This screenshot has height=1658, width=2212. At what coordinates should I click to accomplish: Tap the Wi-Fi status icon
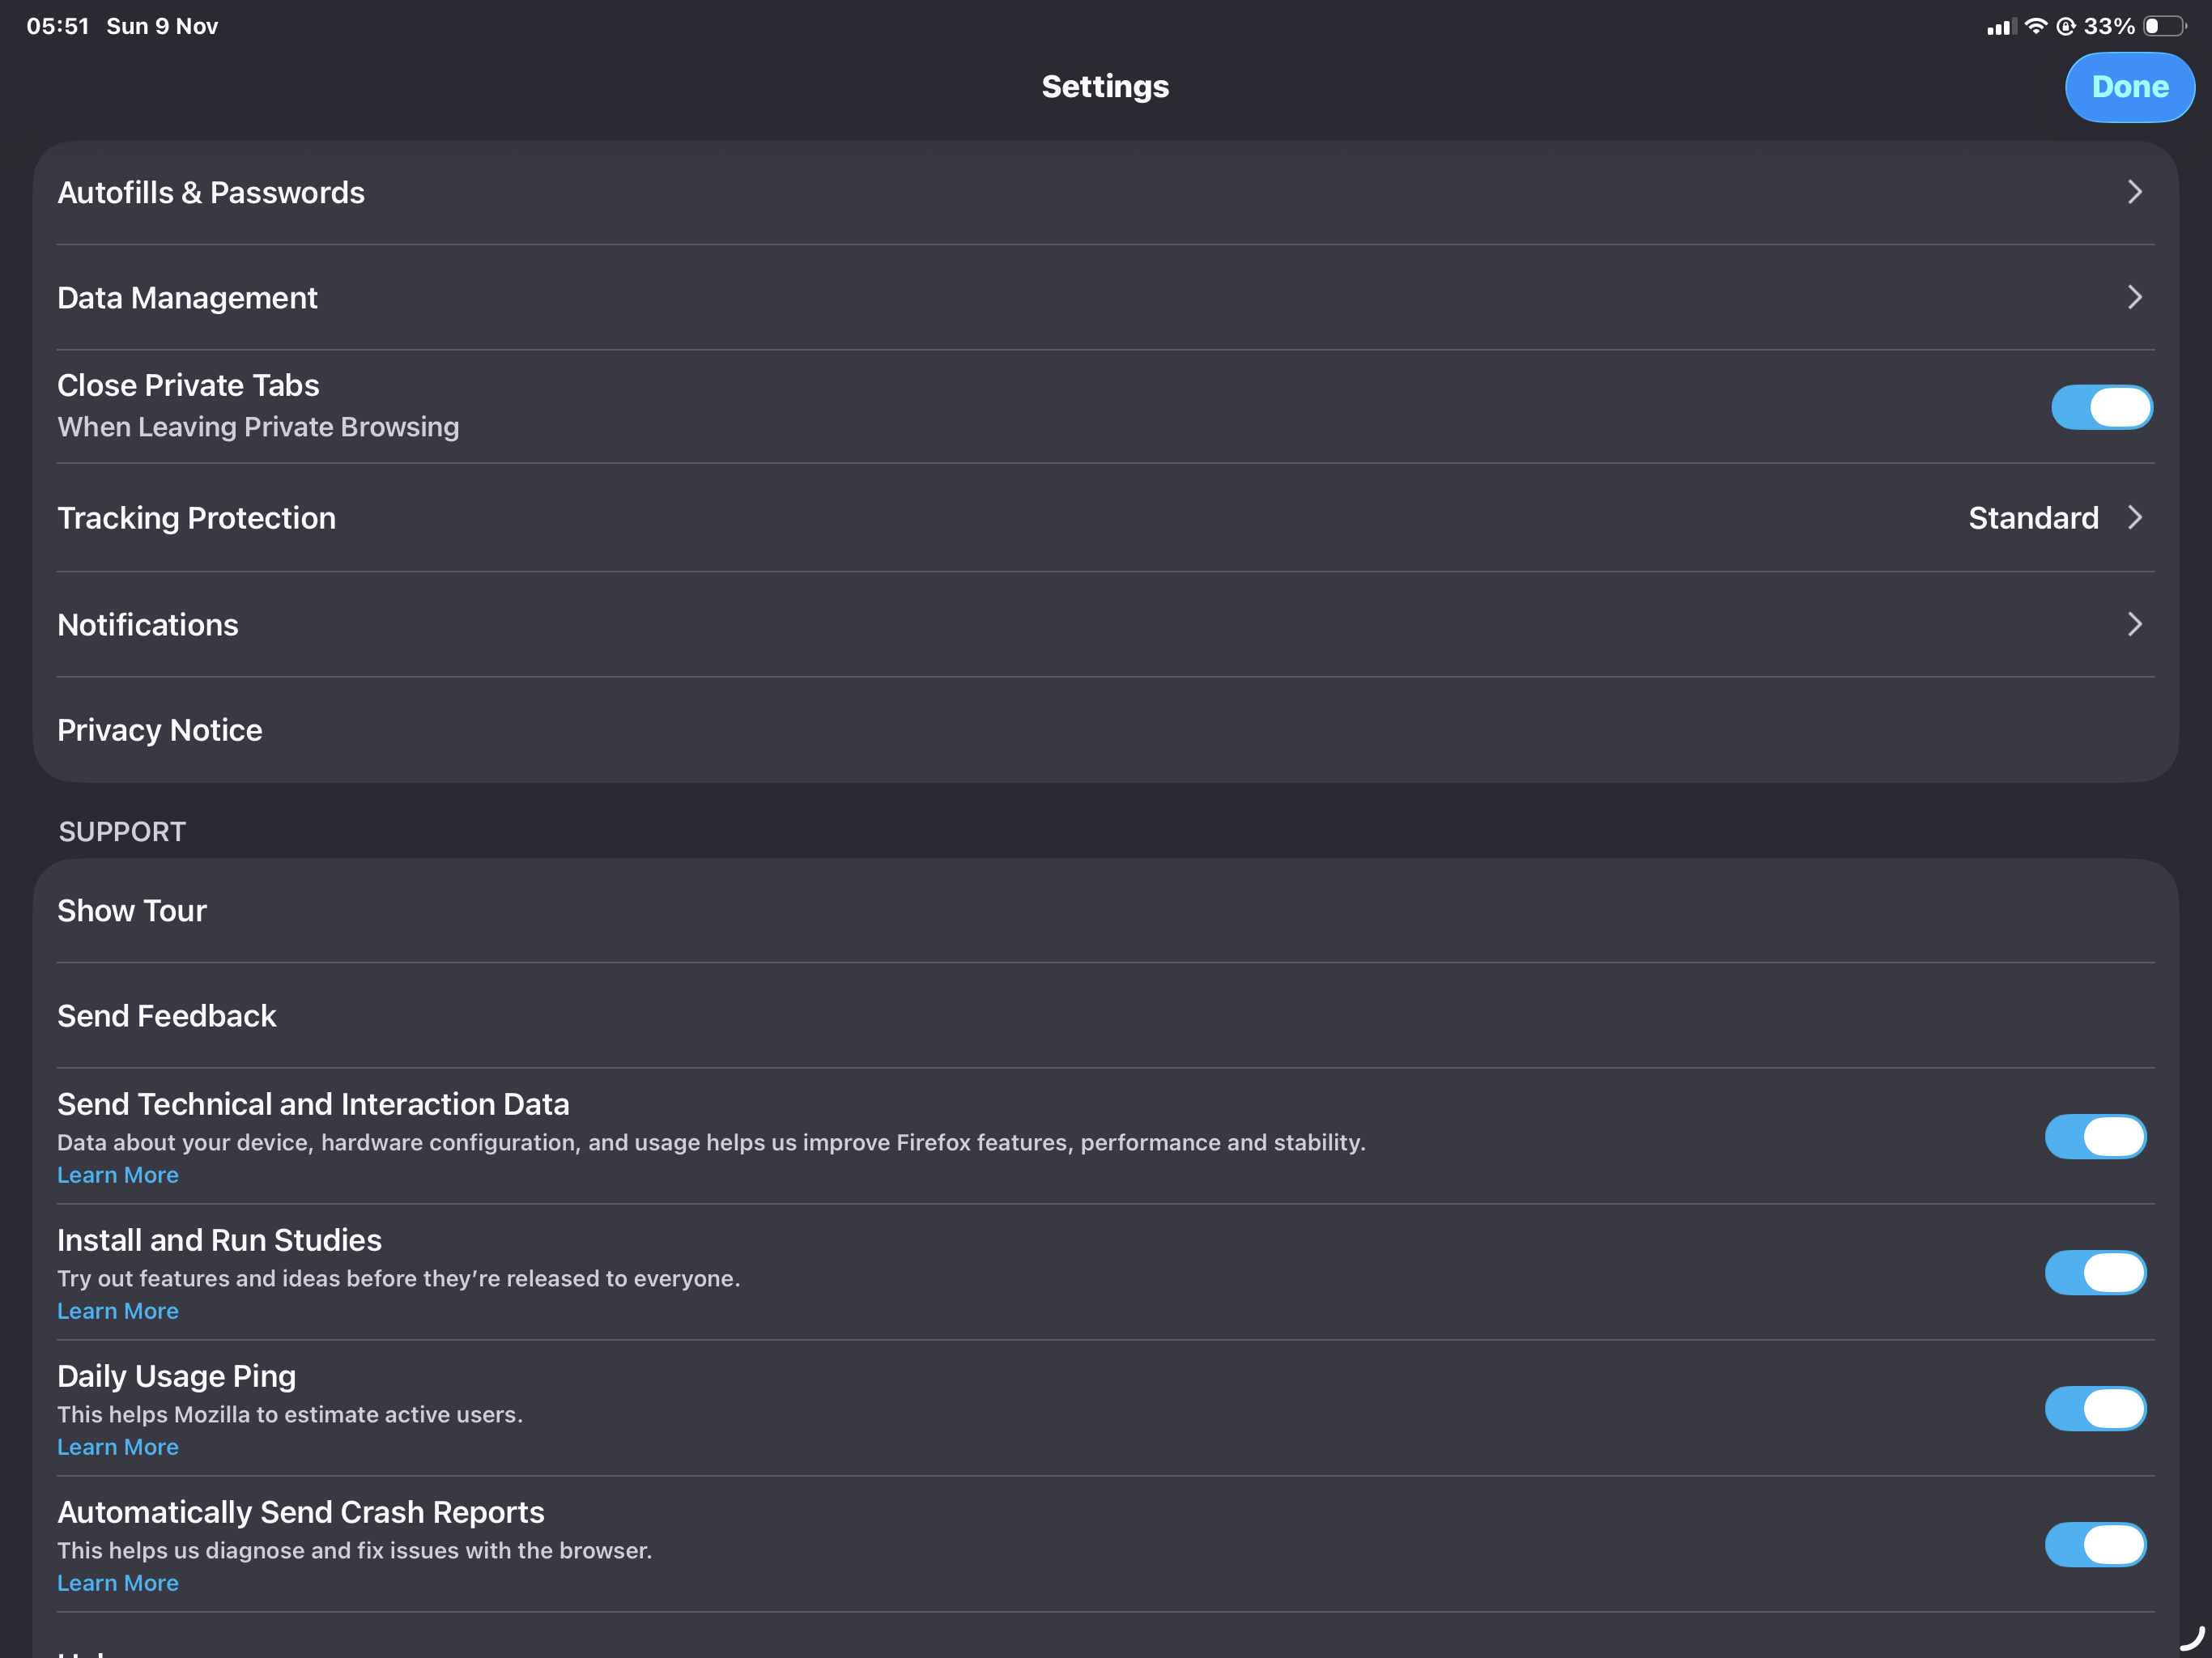(2035, 26)
